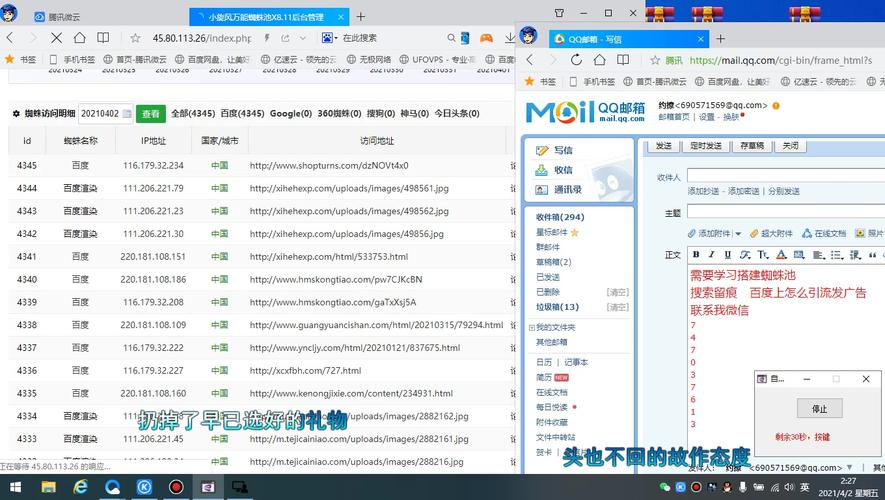Select 今日头条(0) spider filter
This screenshot has height=500, width=885.
[457, 113]
